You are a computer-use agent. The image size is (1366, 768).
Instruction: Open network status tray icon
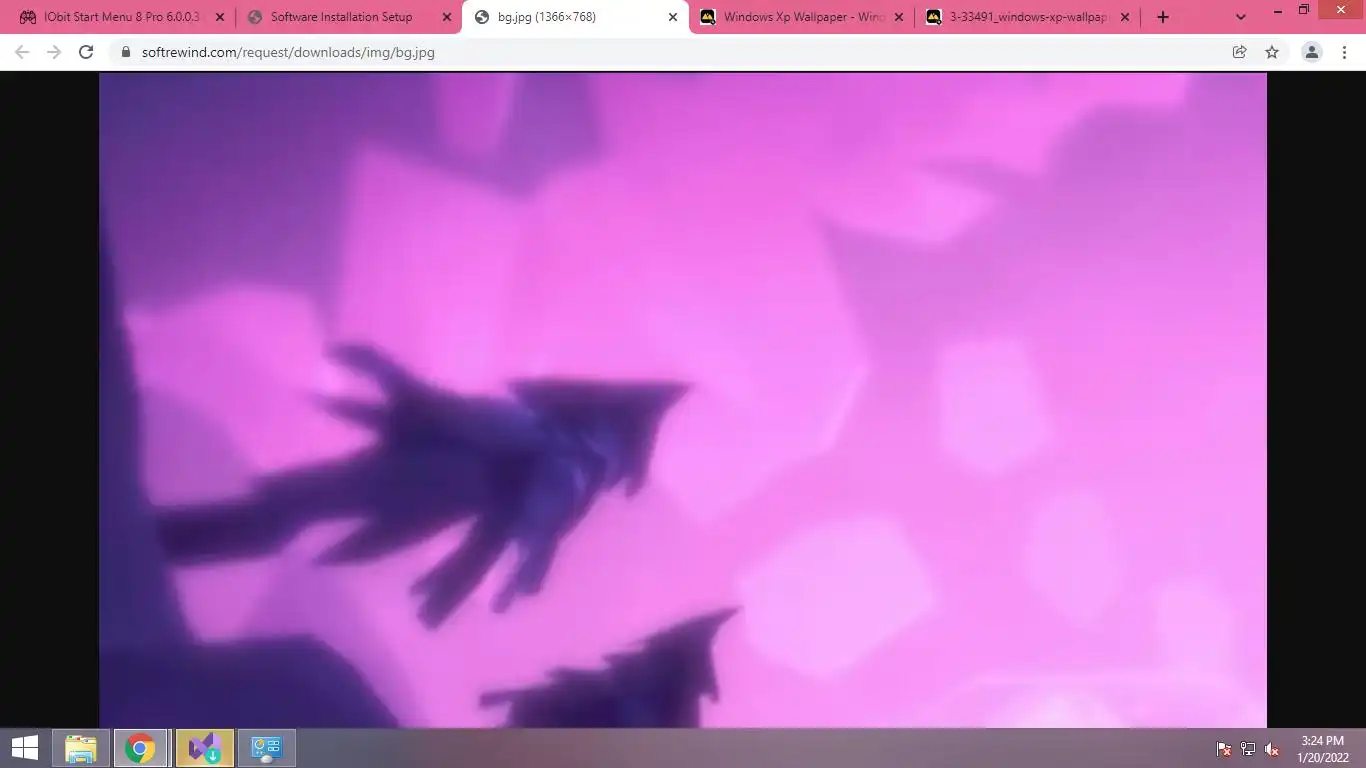tap(1248, 749)
